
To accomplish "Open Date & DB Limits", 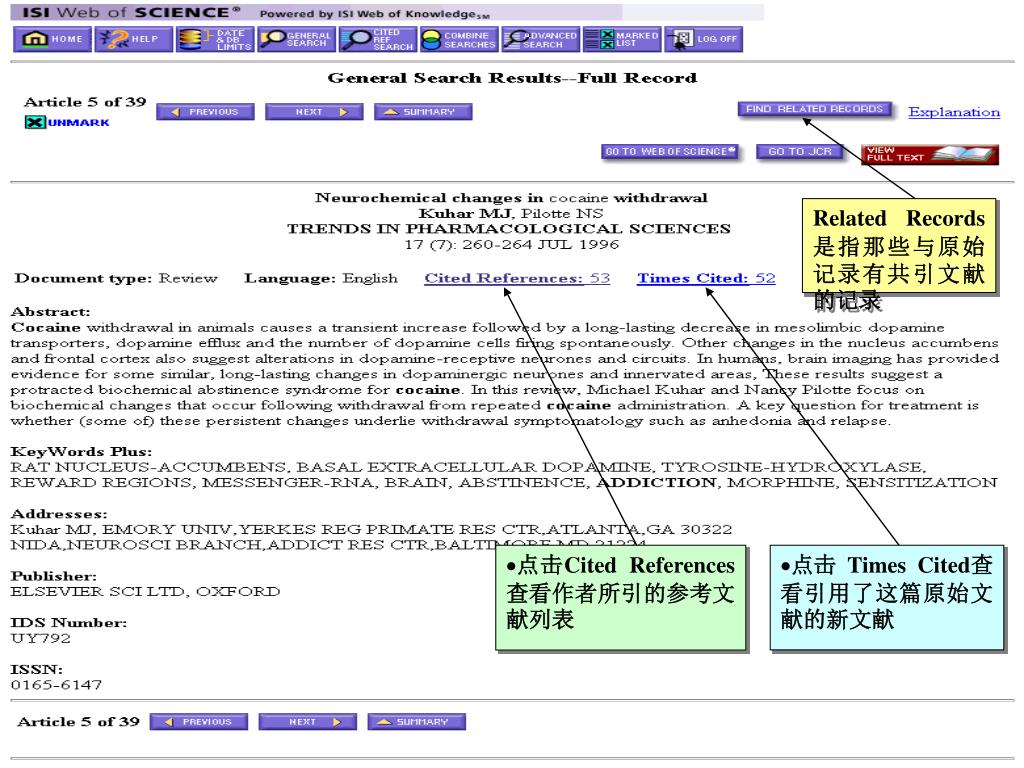I will [215, 39].
